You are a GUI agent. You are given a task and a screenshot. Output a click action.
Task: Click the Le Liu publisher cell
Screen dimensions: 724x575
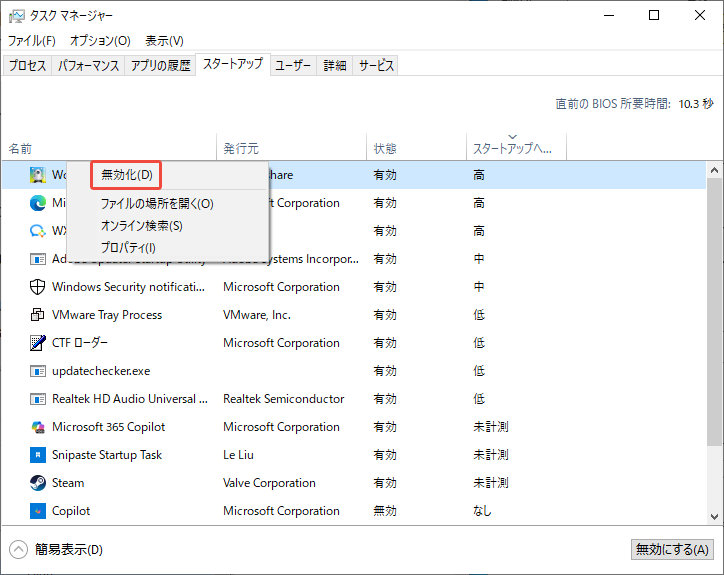(238, 455)
